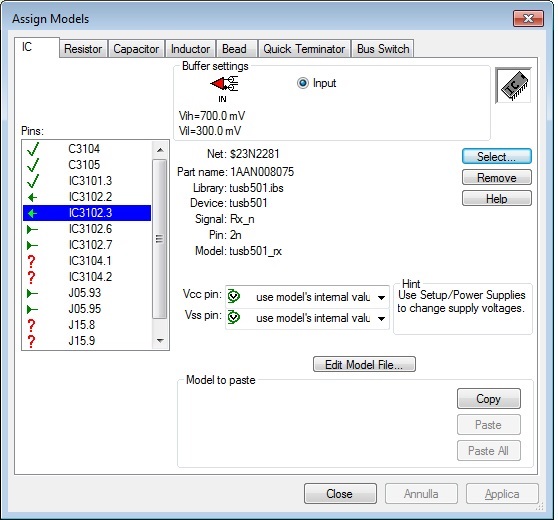The image size is (558, 520).
Task: Copy the current model
Action: 489,399
